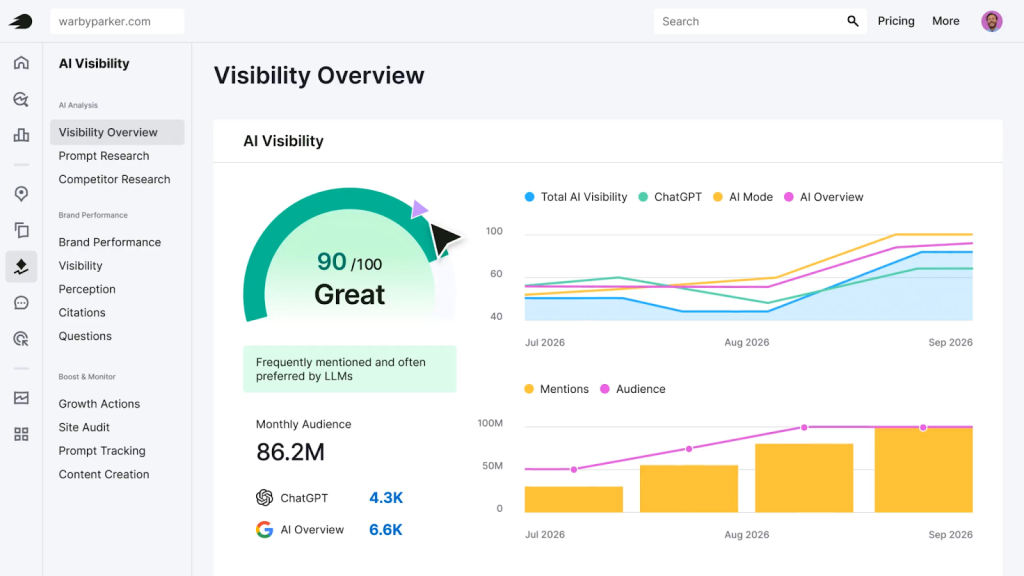The height and width of the screenshot is (576, 1024).
Task: Open the apps grid sidebar icon
Action: 21,434
